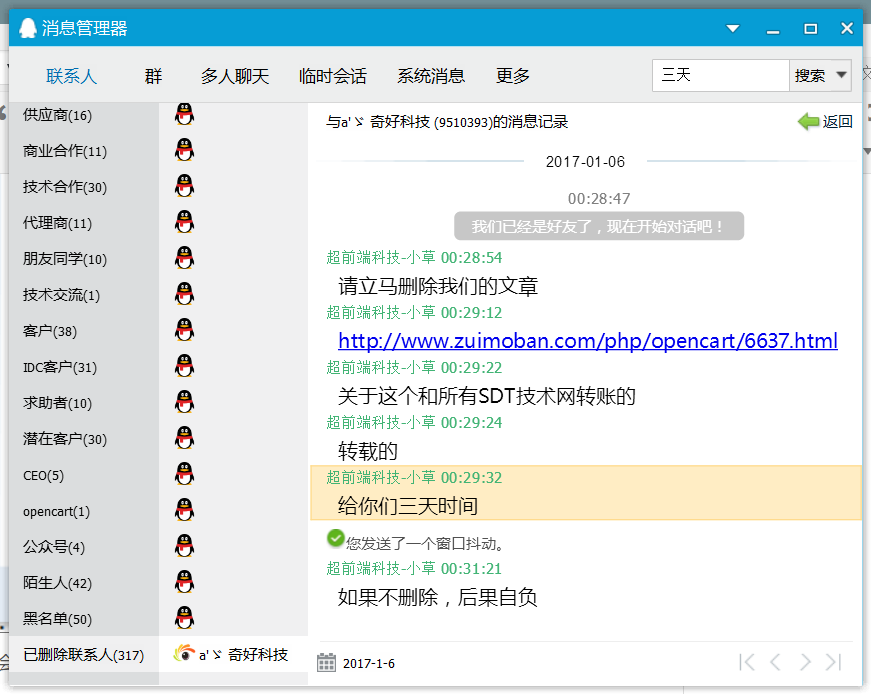Click the message 如果不删除，后果自负
The height and width of the screenshot is (694, 871).
[438, 597]
